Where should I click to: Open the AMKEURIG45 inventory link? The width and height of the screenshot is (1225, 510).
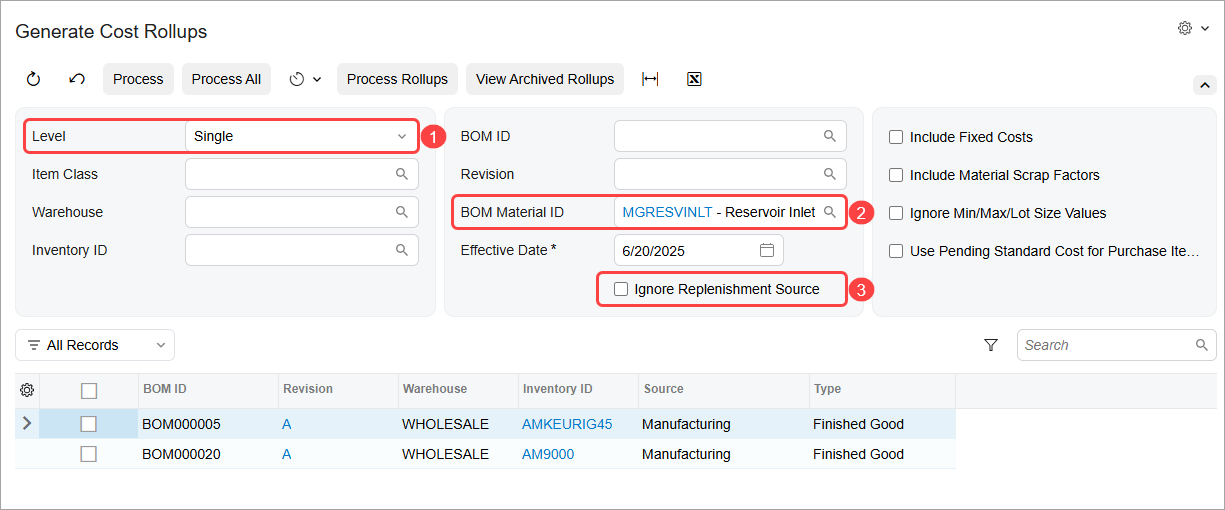click(x=566, y=424)
